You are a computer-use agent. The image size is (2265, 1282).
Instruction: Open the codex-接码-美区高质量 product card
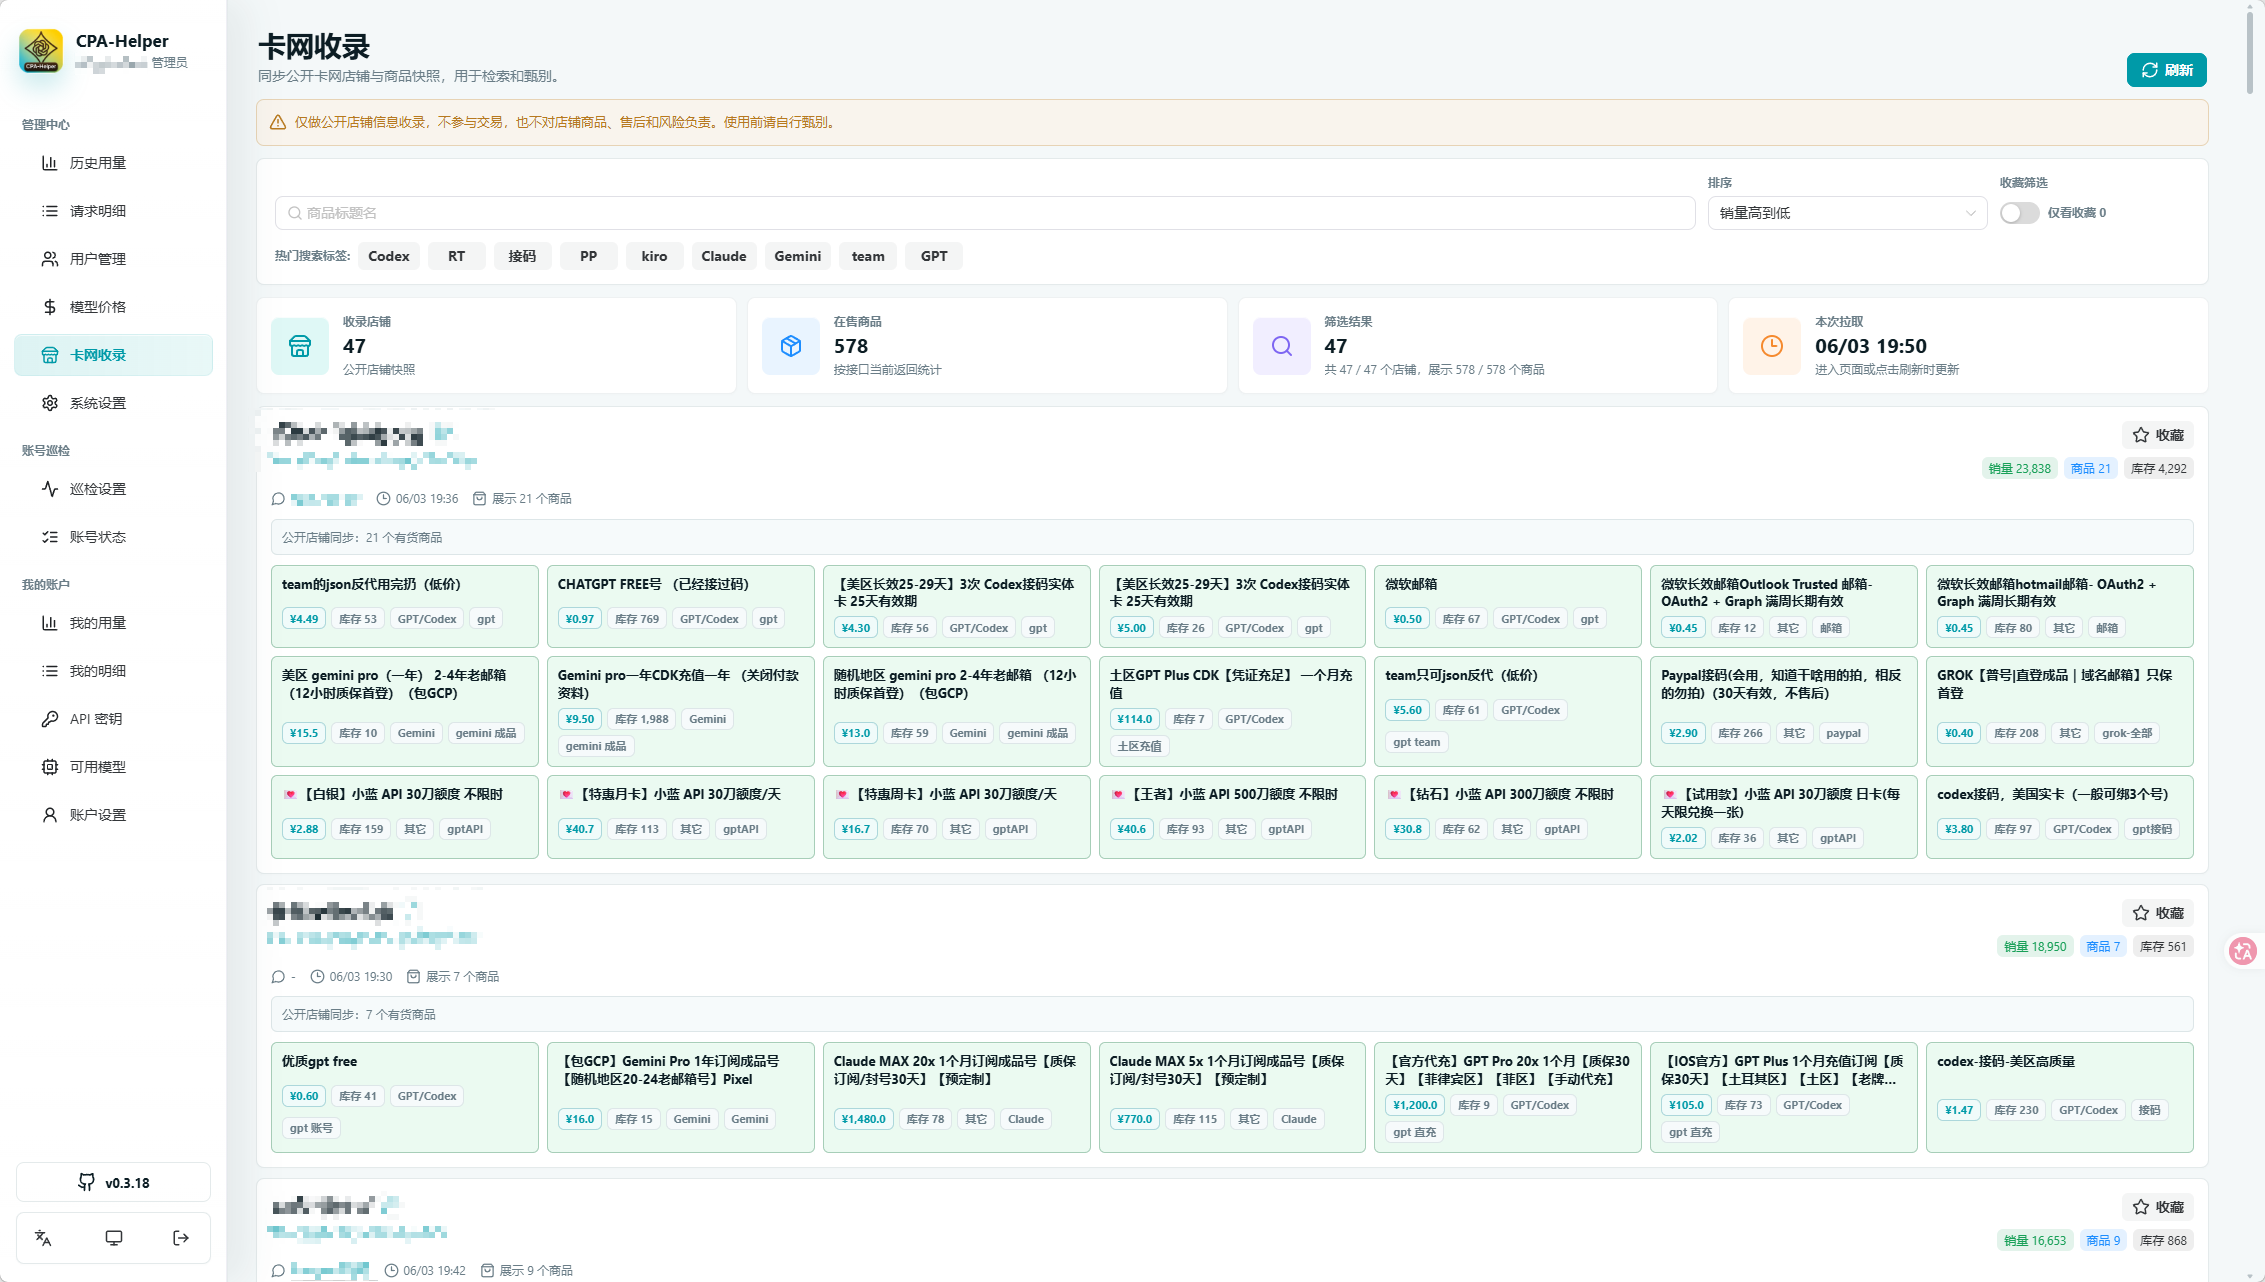tap(2059, 1097)
